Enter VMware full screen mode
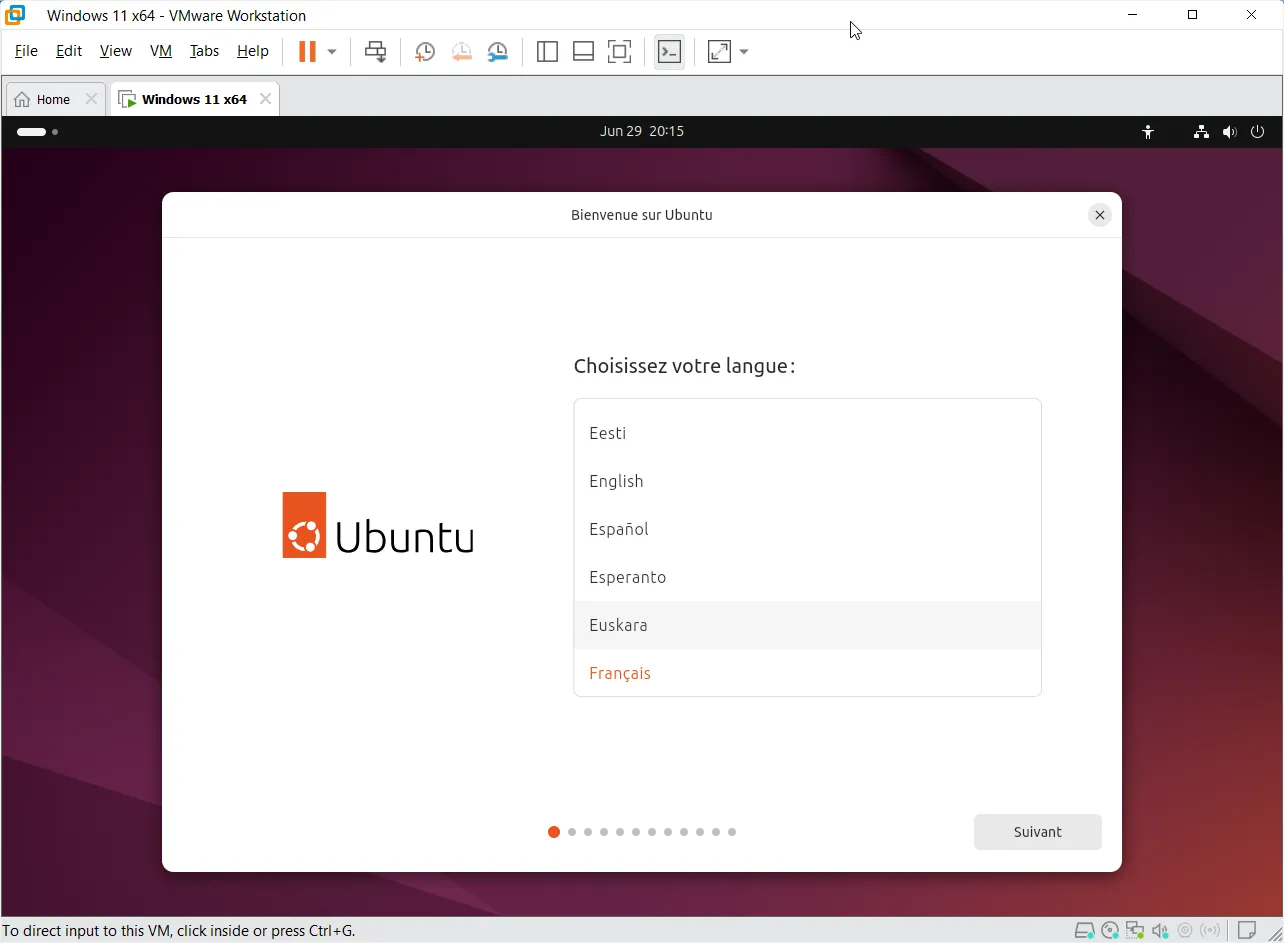 pos(620,52)
